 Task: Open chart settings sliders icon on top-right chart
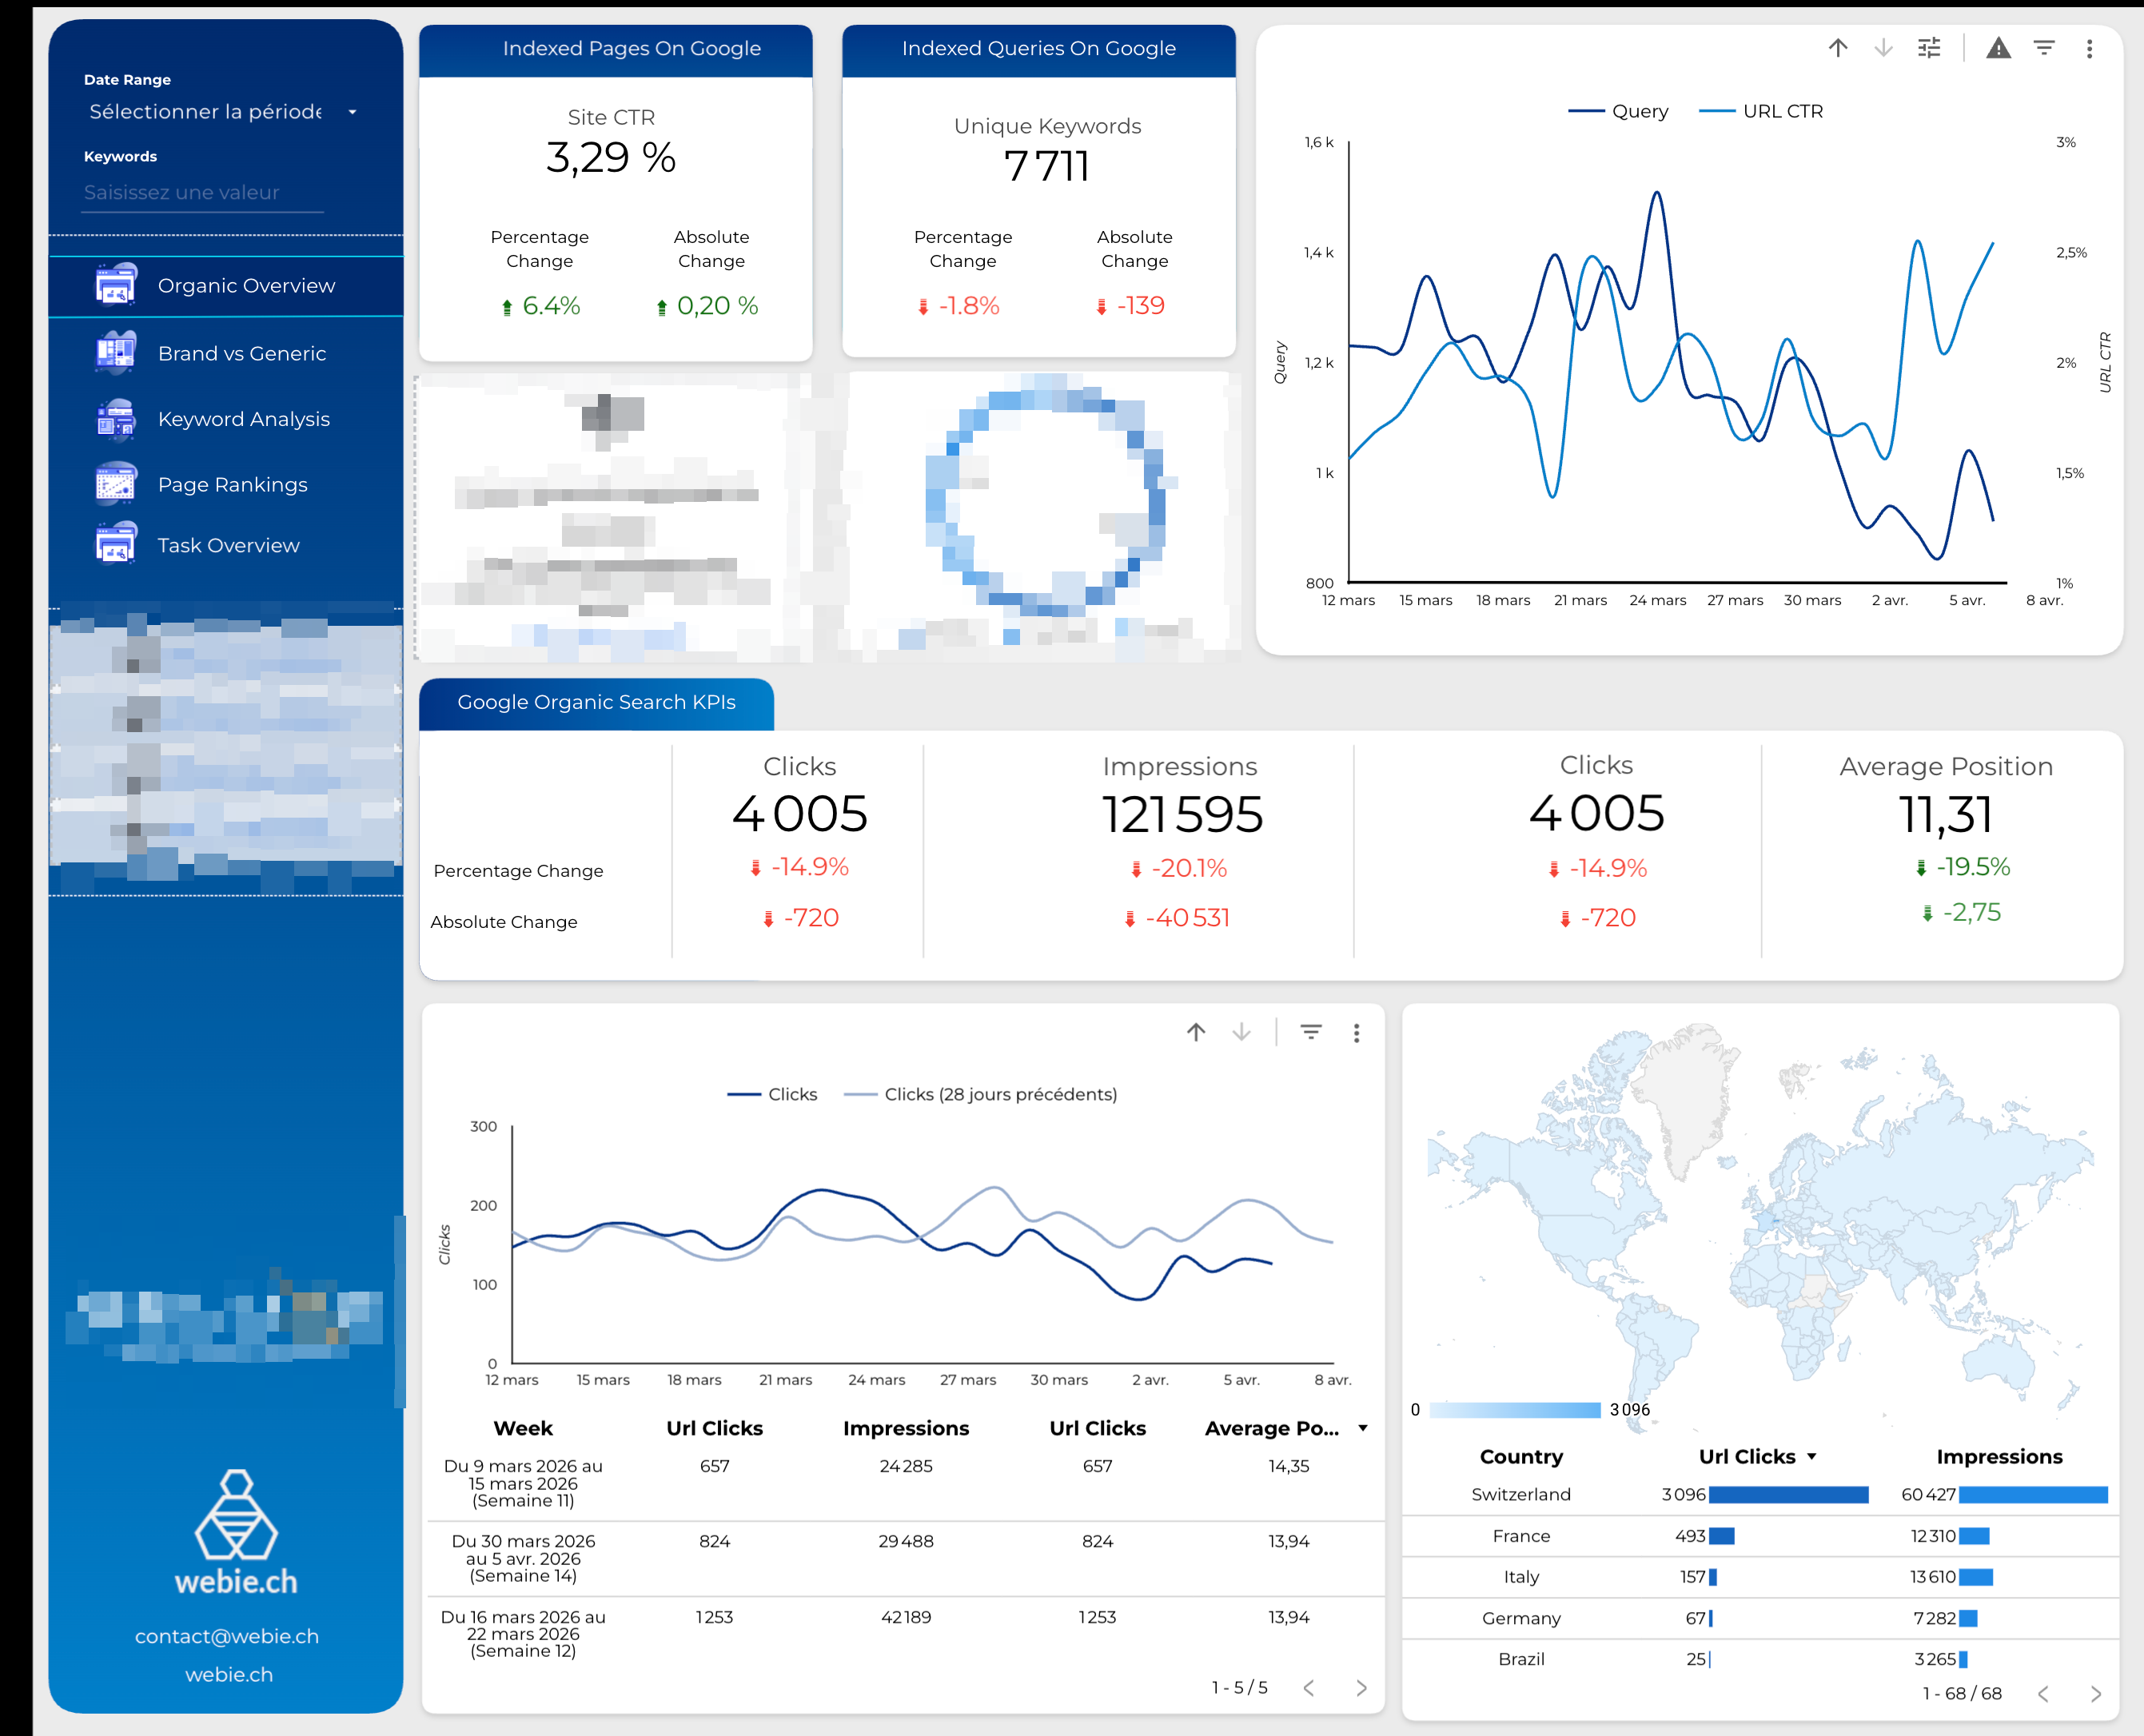1930,47
